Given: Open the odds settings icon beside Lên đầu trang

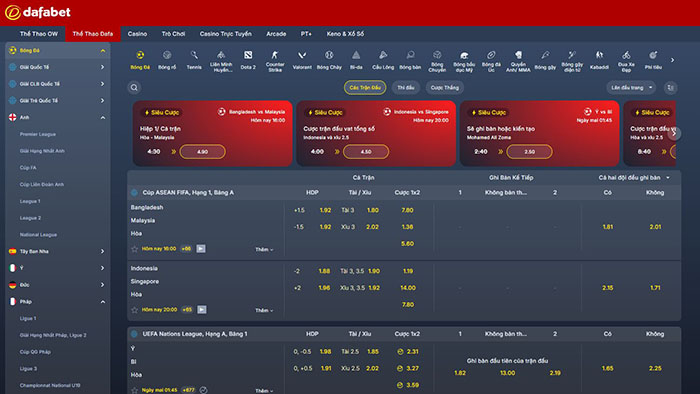Looking at the screenshot, I should click(671, 87).
